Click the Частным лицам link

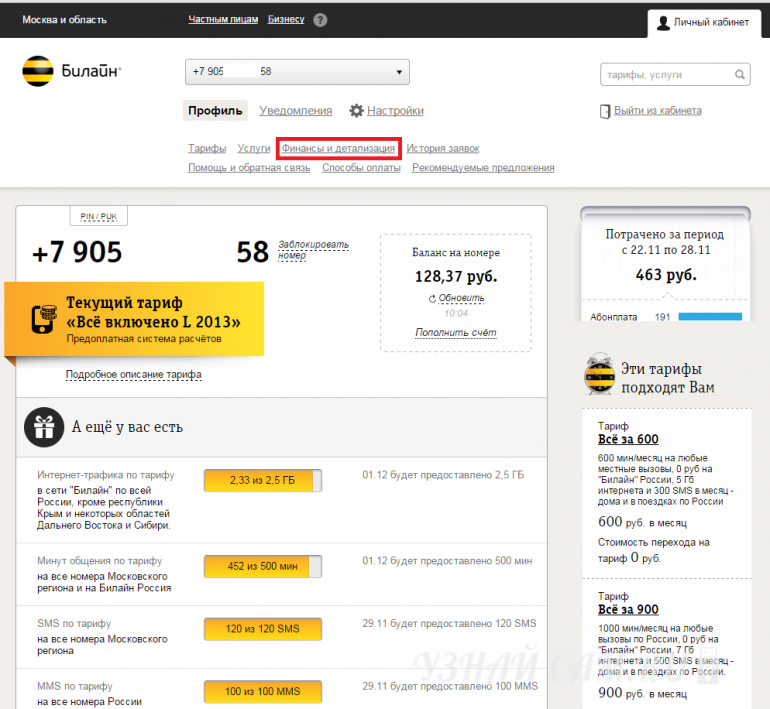coord(223,19)
